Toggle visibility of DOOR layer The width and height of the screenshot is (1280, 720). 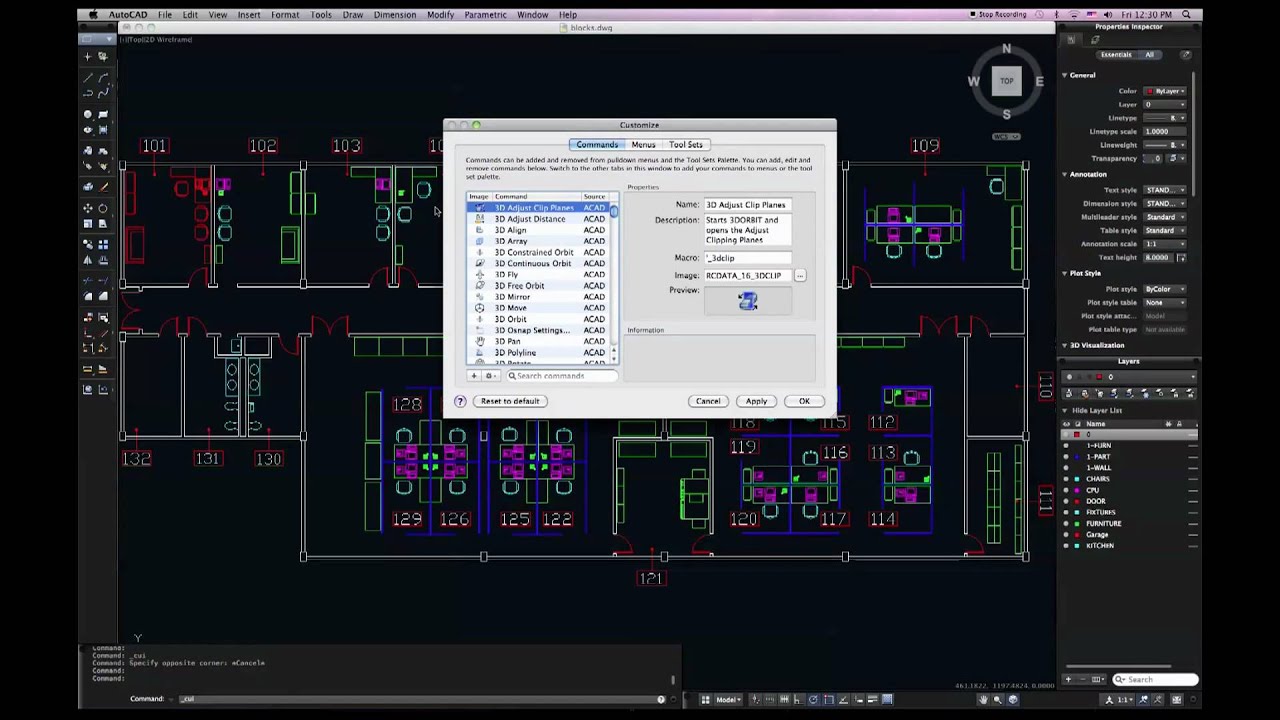click(1066, 501)
